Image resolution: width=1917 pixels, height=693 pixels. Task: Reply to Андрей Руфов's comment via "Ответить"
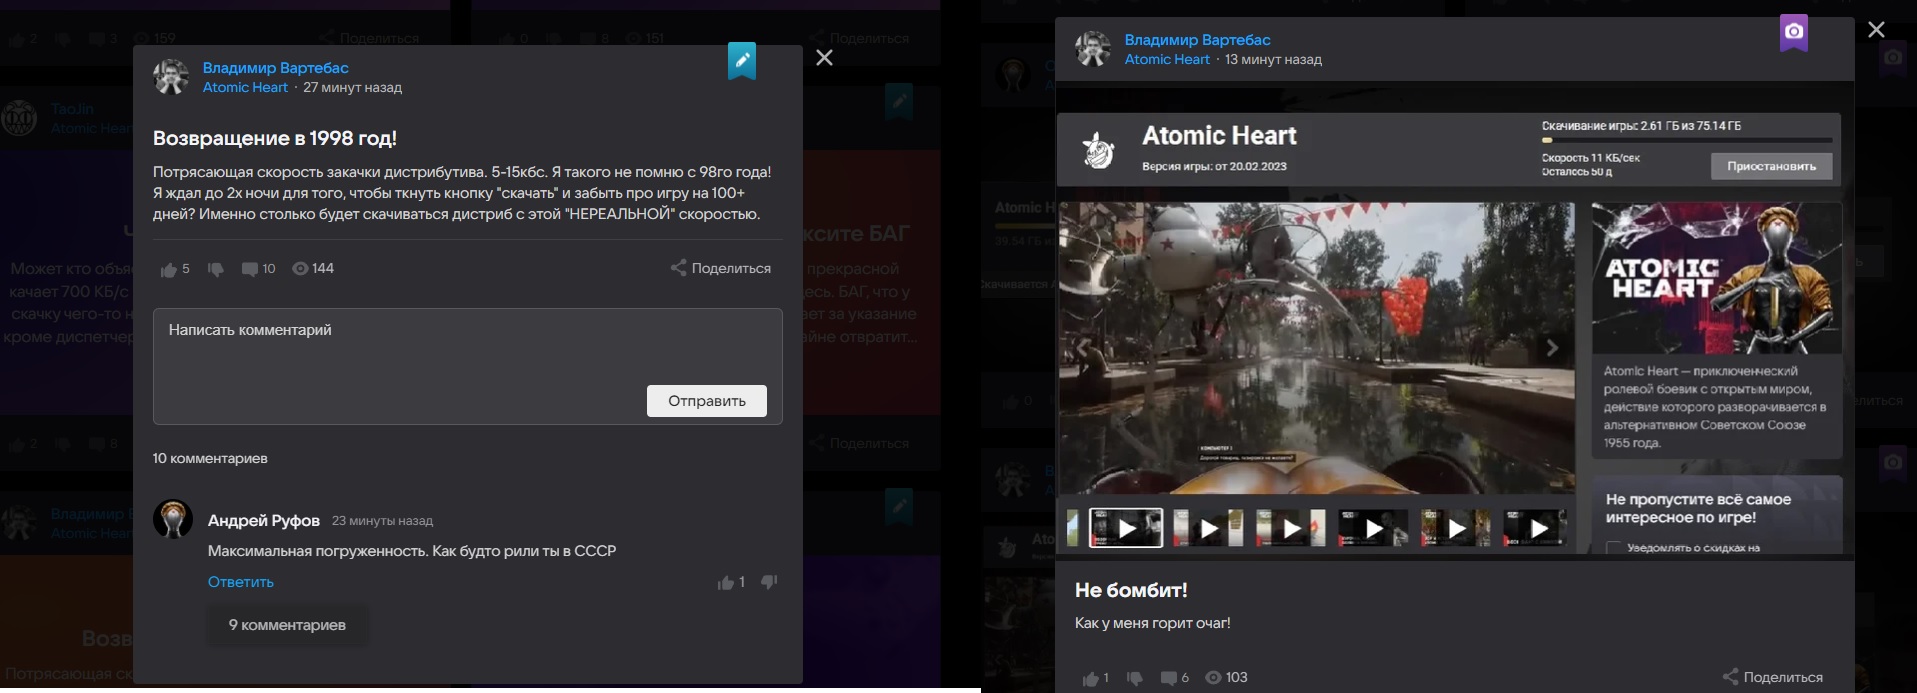(x=241, y=582)
